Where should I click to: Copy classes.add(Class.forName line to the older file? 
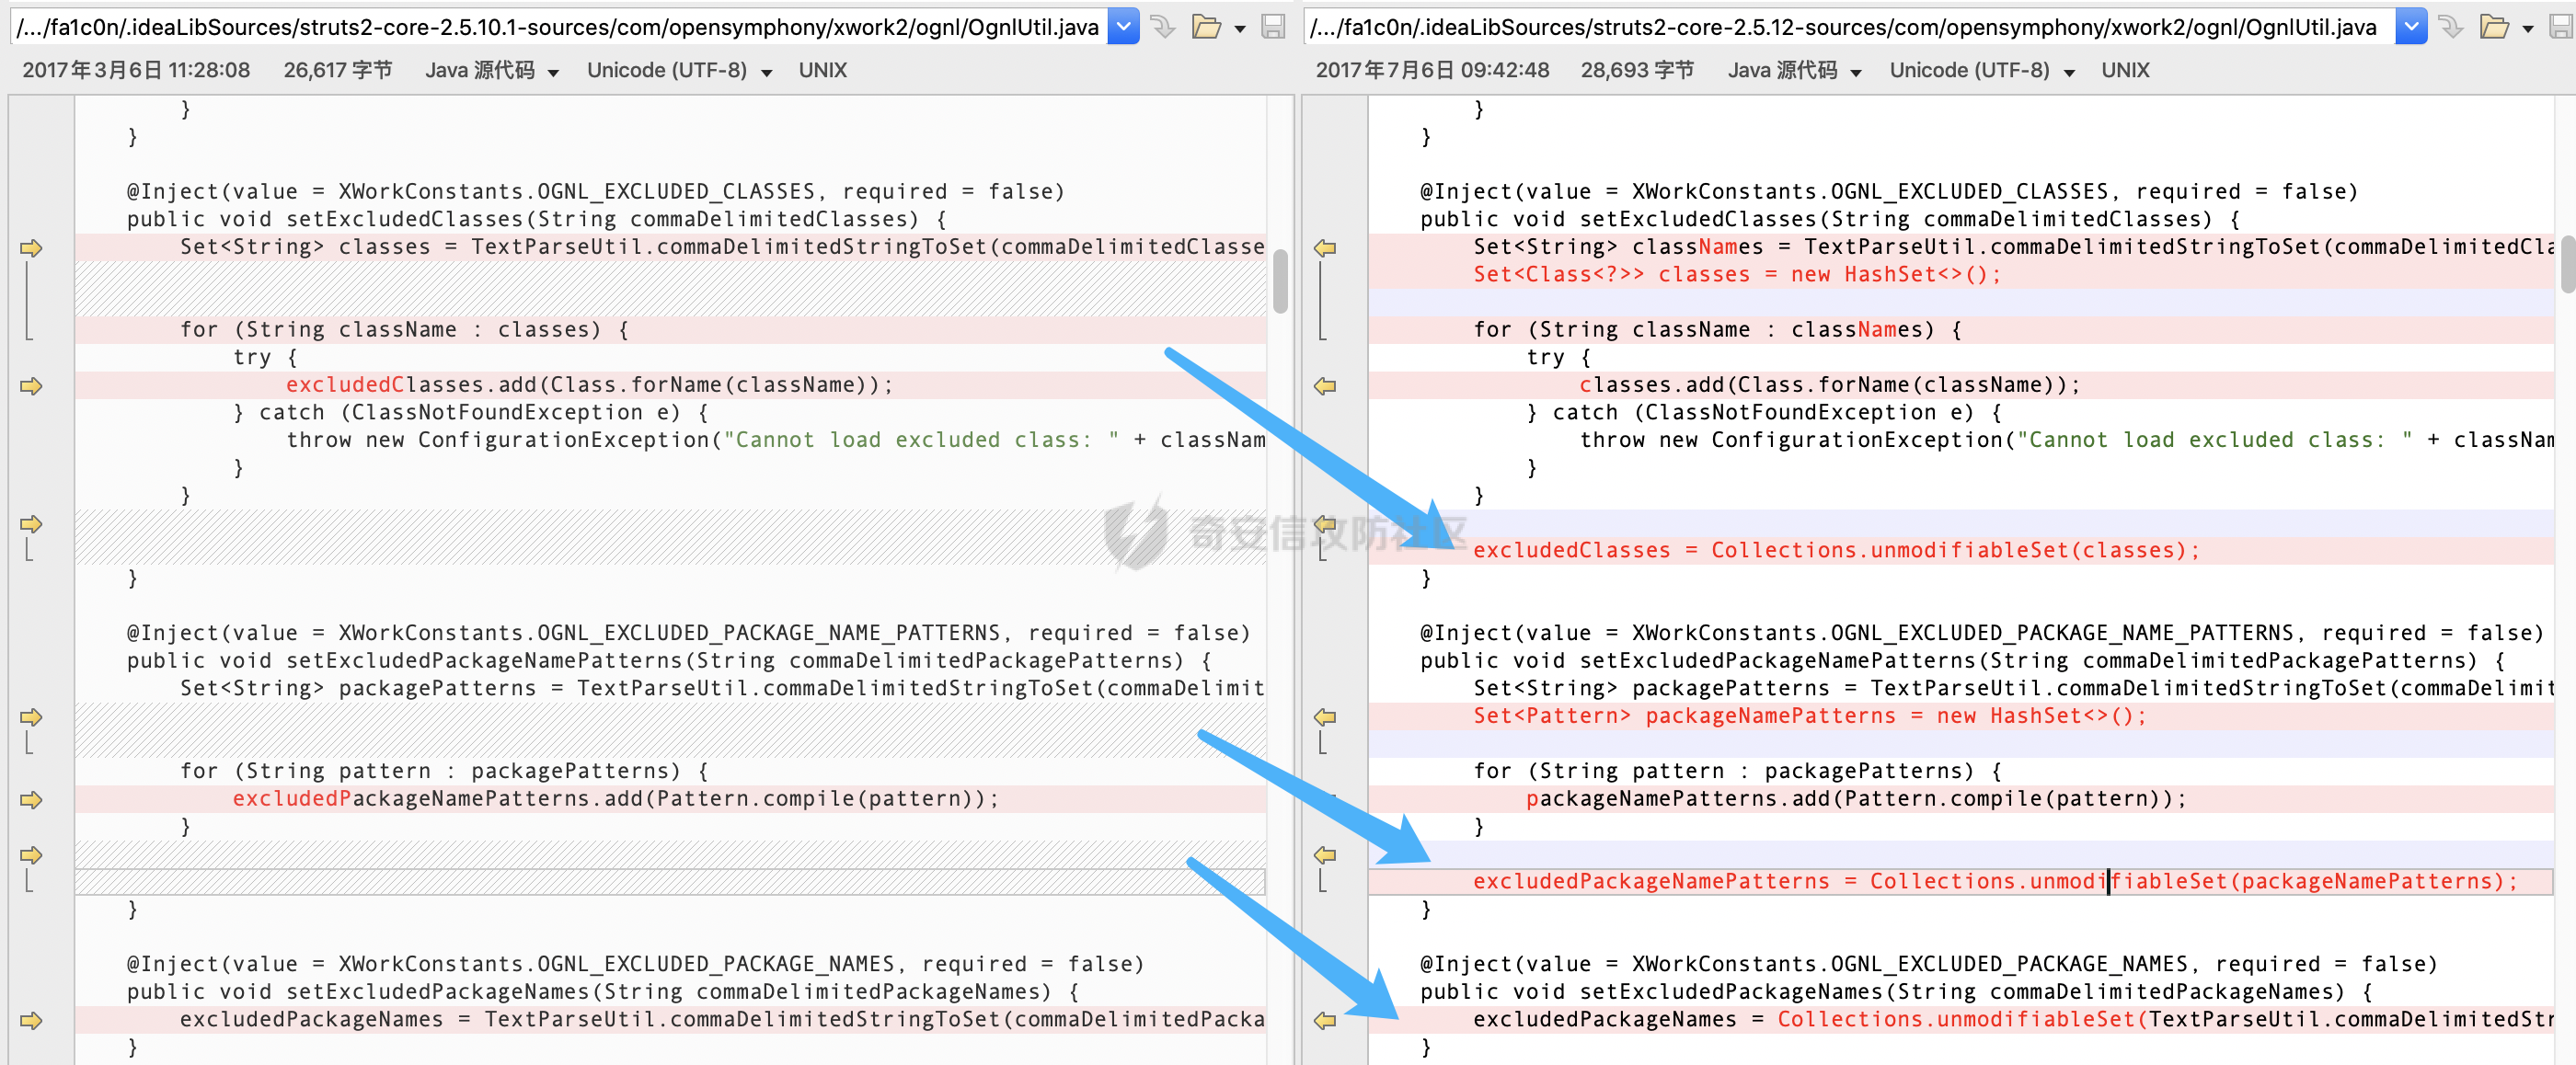(1325, 386)
